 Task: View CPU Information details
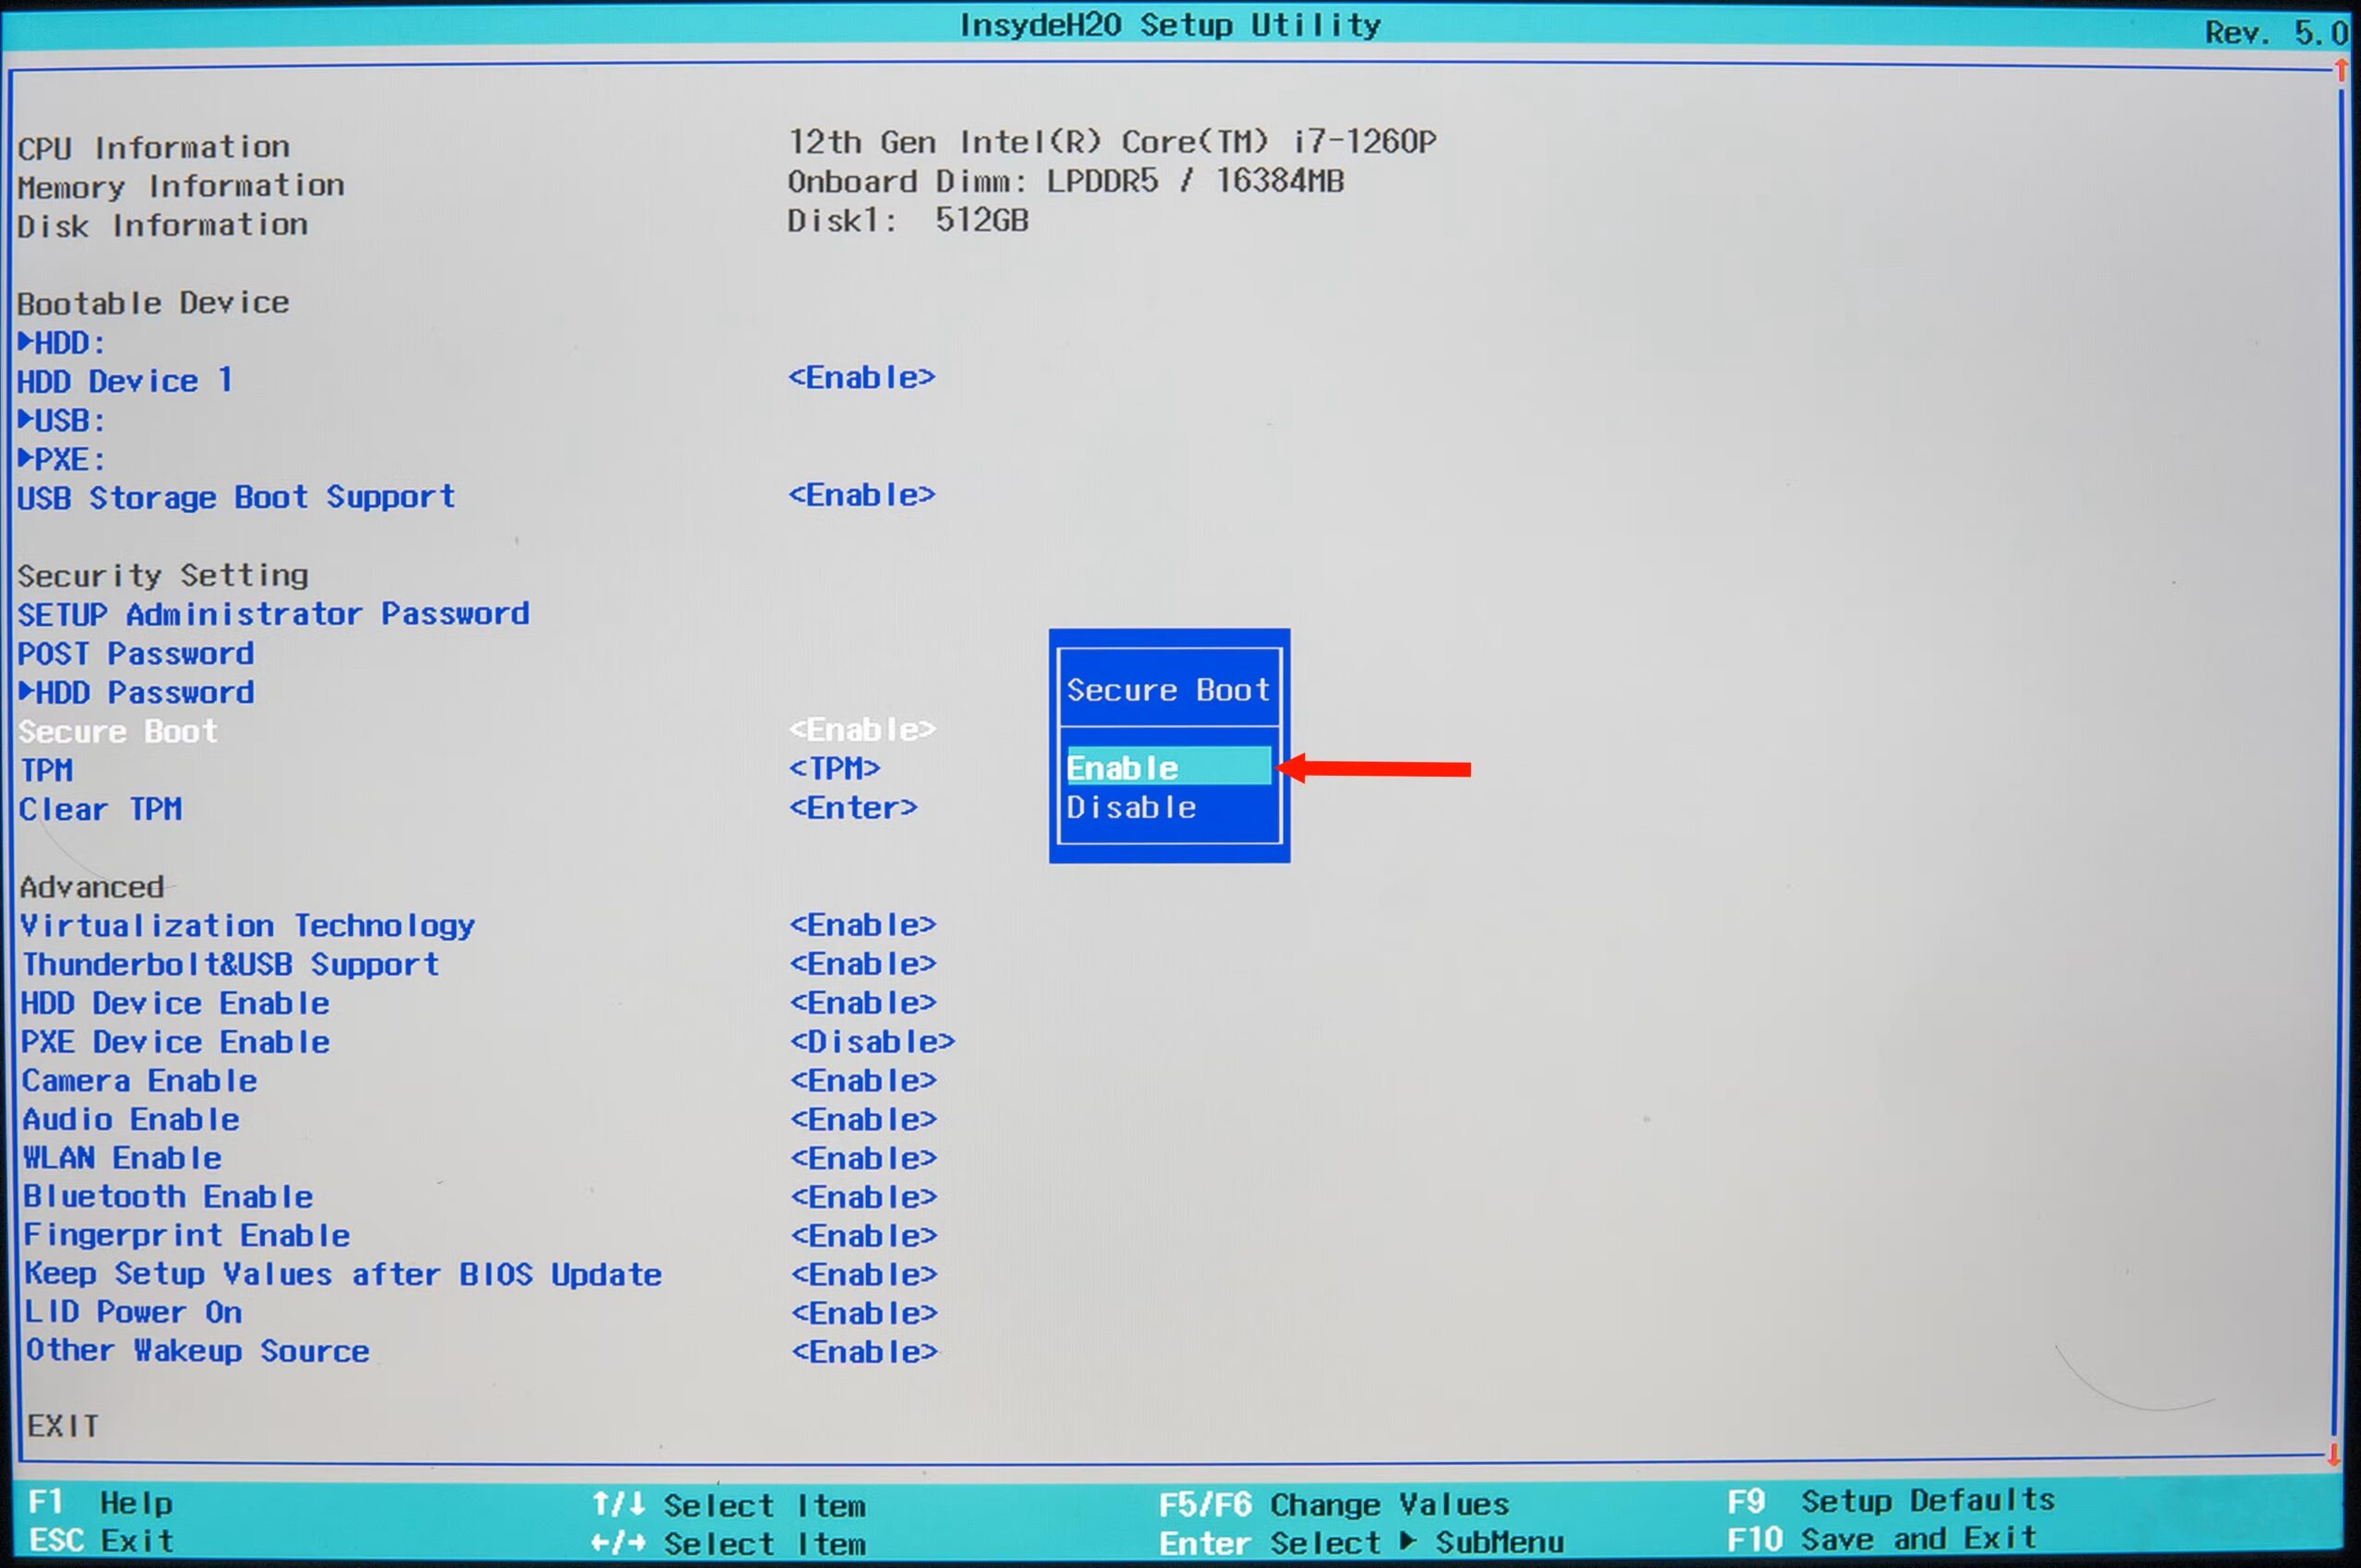click(153, 146)
